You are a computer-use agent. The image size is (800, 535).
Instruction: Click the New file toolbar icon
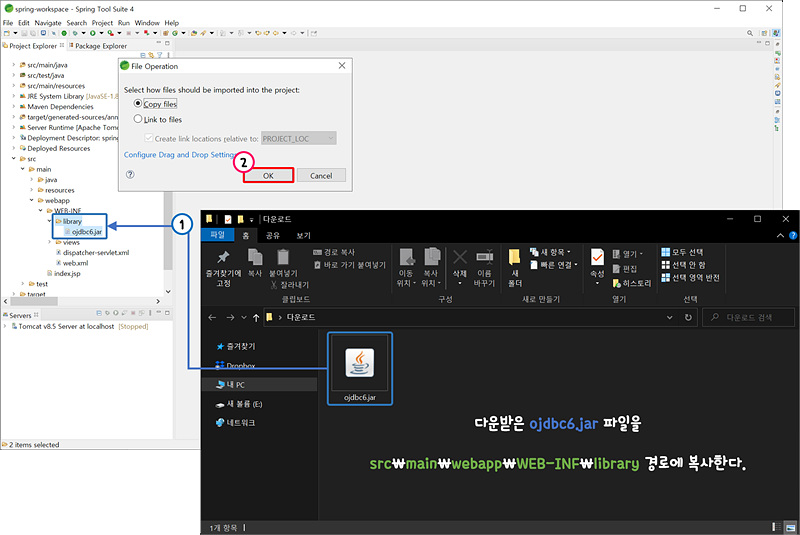(x=7, y=33)
